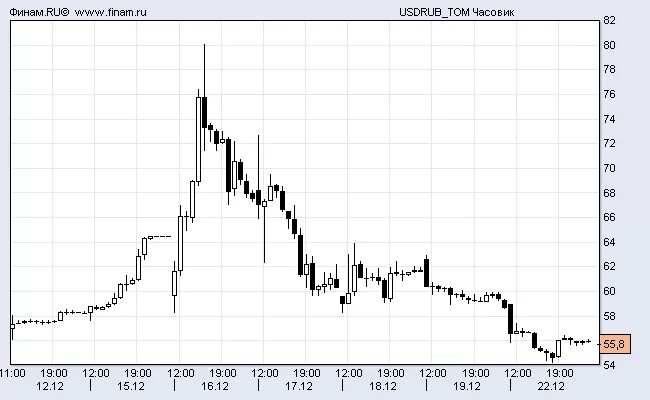Click the 11:00 time axis label
The image size is (650, 400).
(12, 373)
